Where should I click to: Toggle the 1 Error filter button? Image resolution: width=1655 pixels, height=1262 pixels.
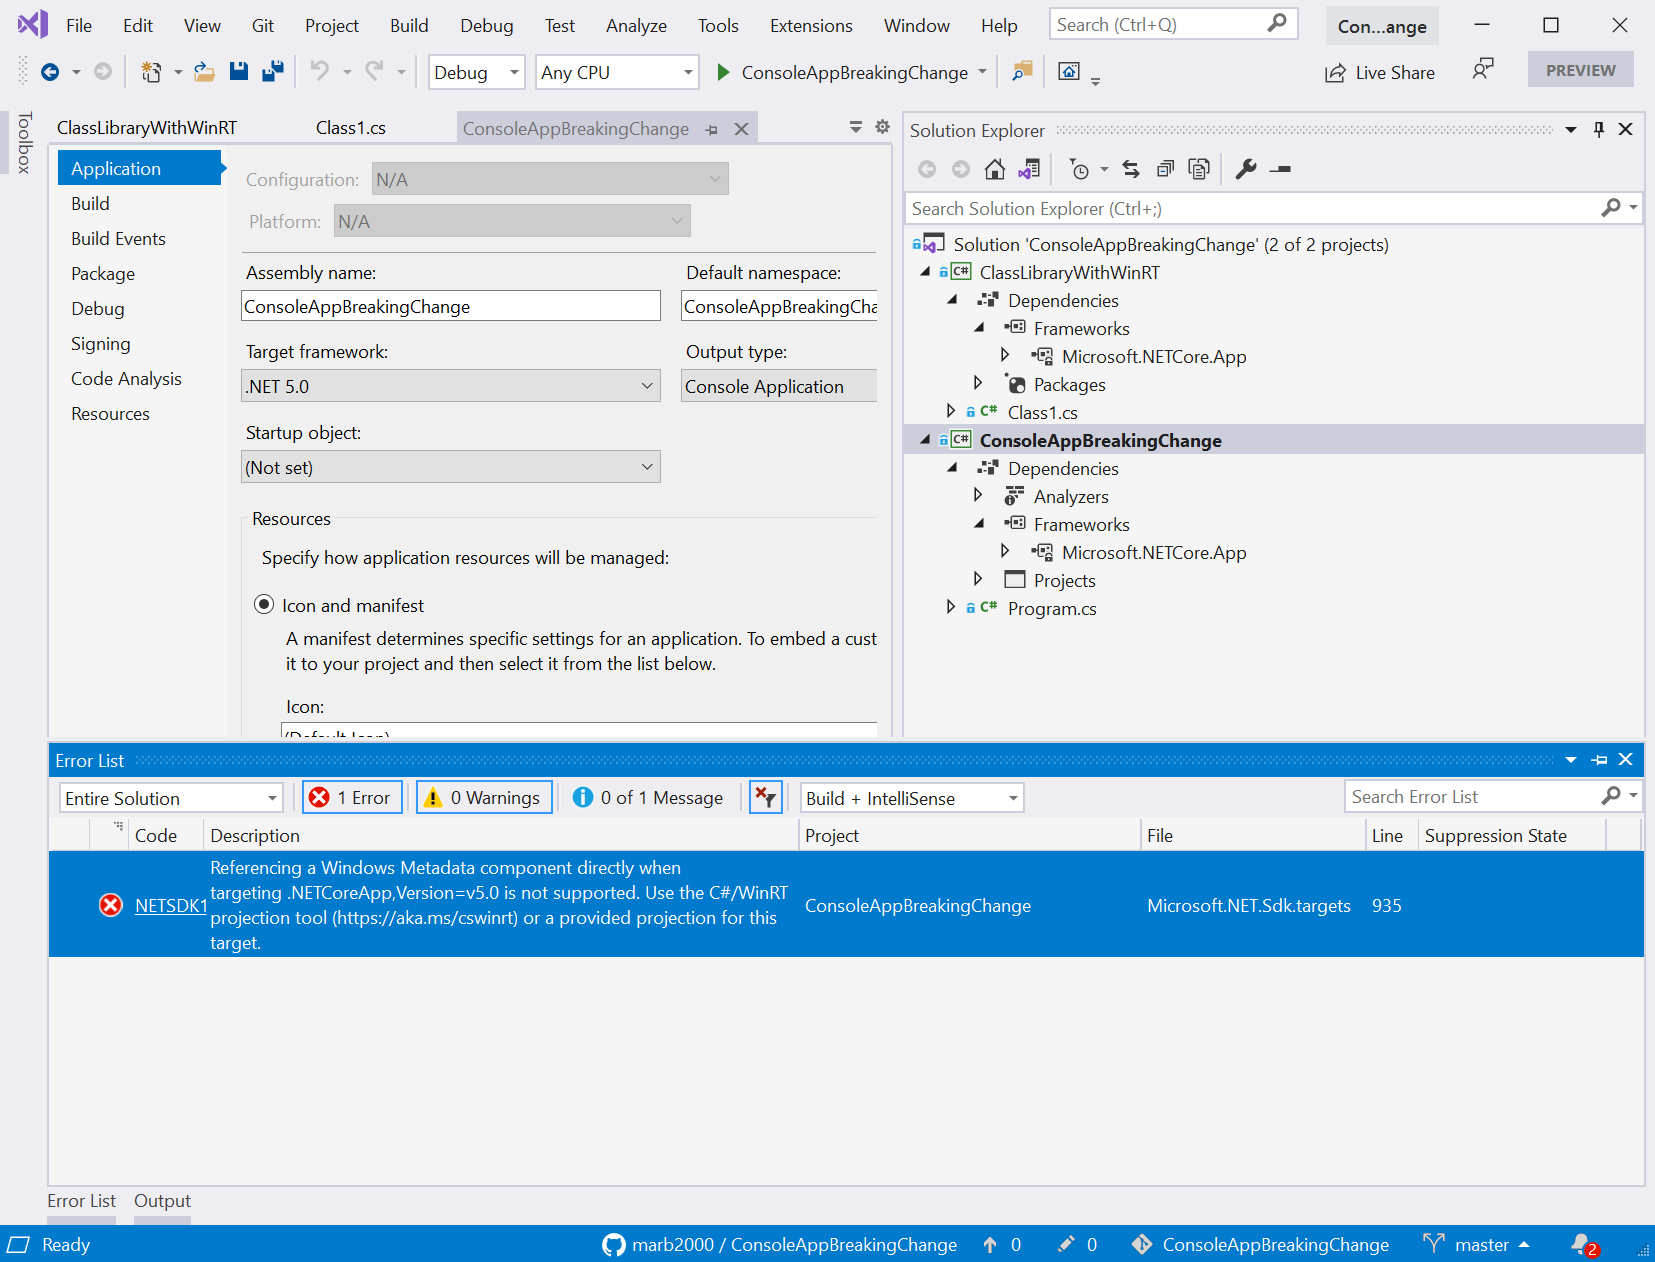351,797
